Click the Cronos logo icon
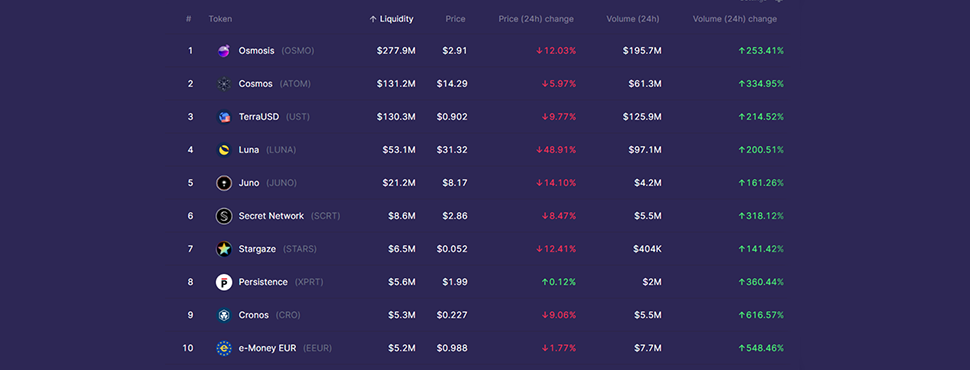970x370 pixels. point(224,316)
